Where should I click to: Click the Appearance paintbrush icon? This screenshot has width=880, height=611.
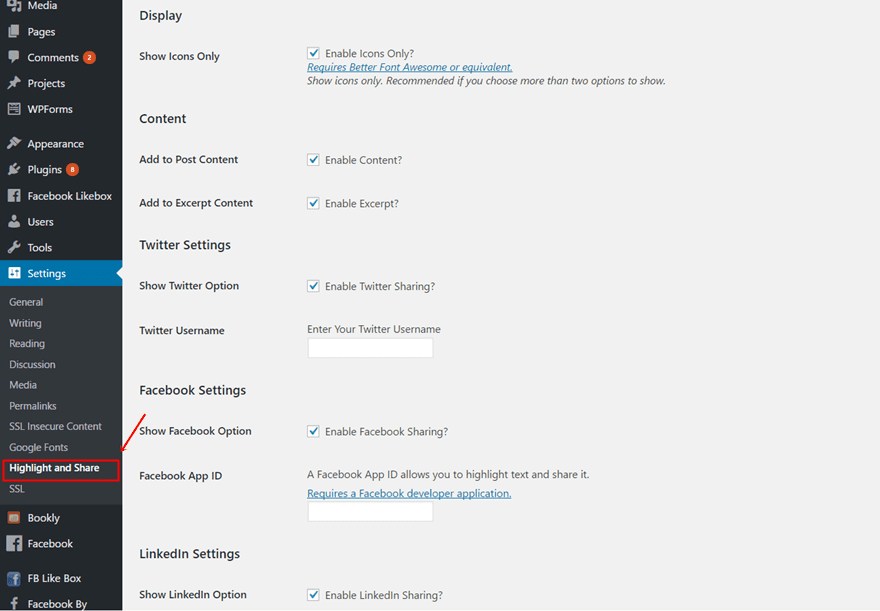click(x=14, y=144)
